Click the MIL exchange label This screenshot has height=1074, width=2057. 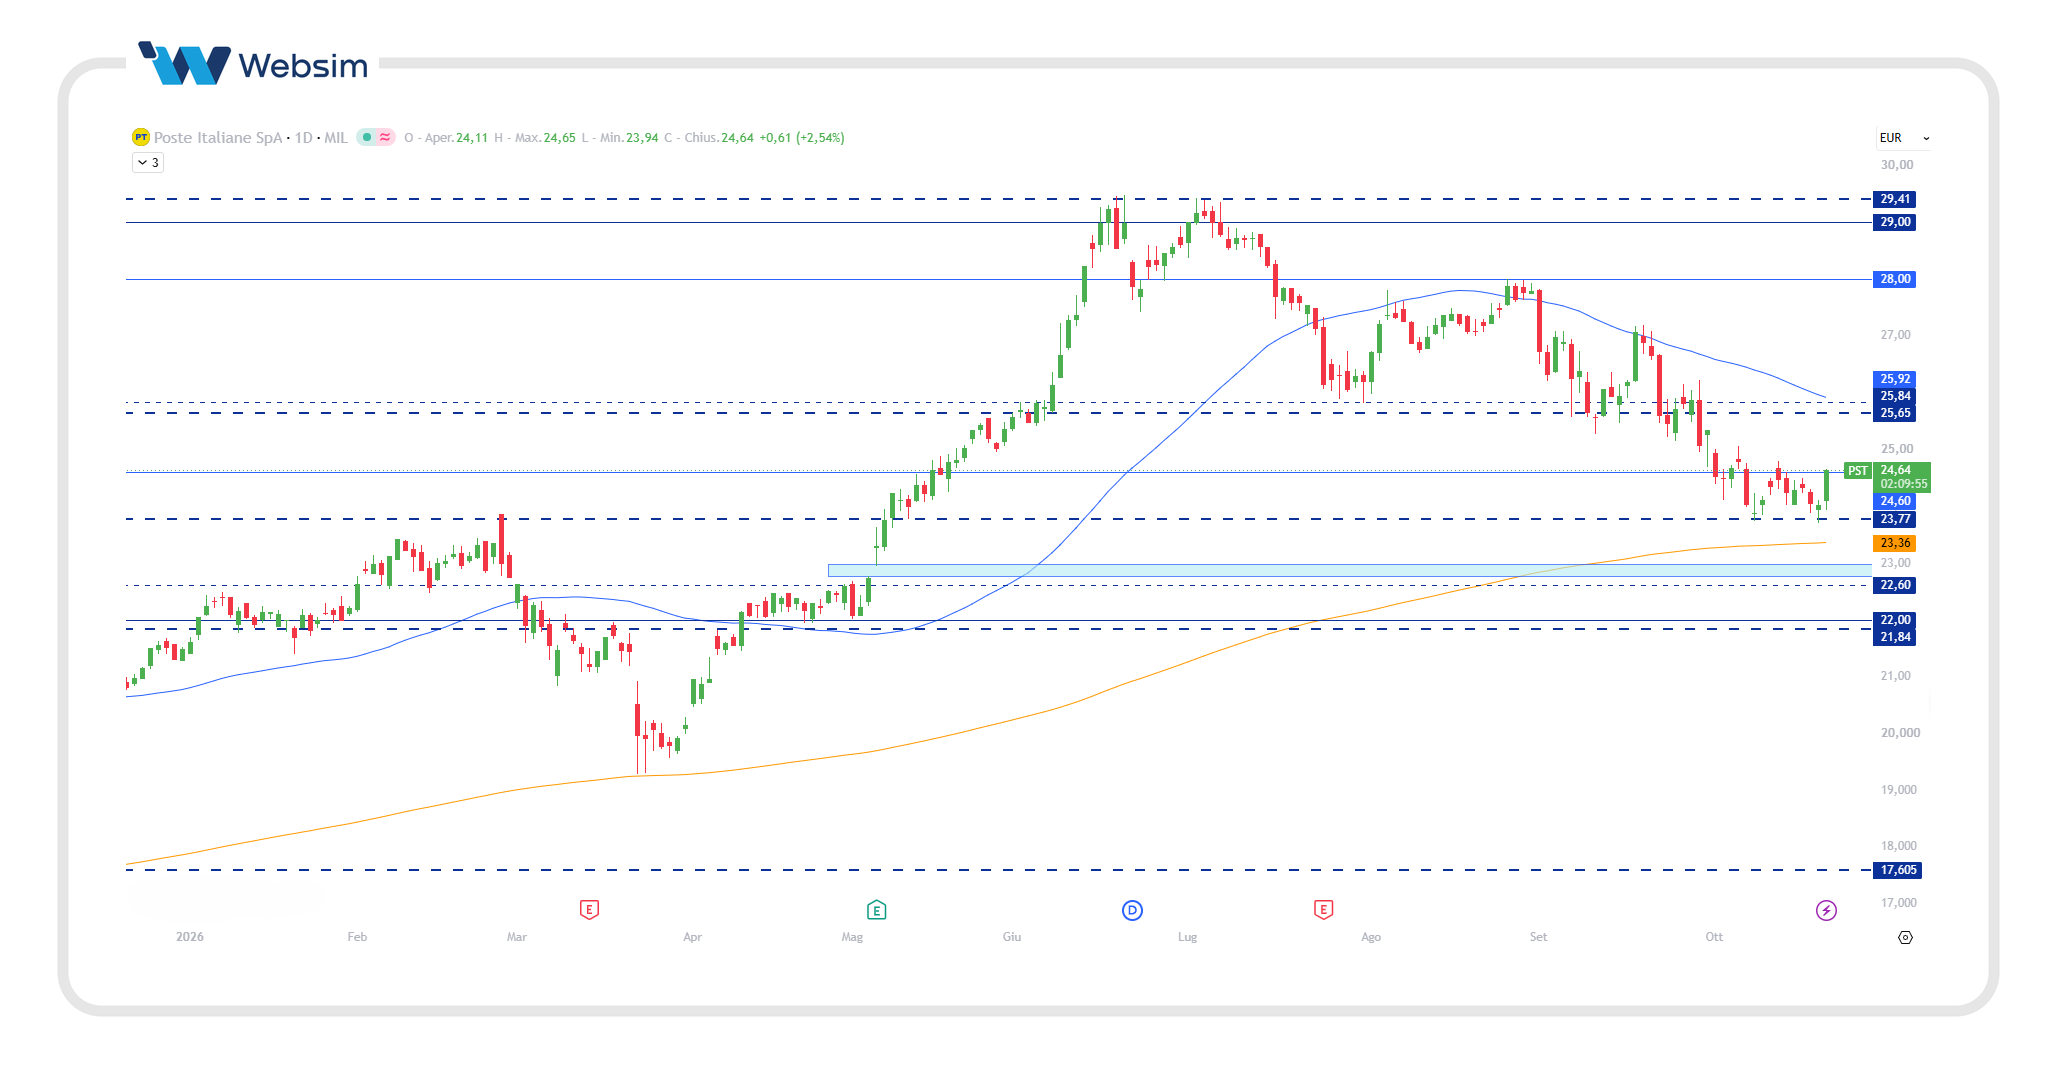point(336,138)
